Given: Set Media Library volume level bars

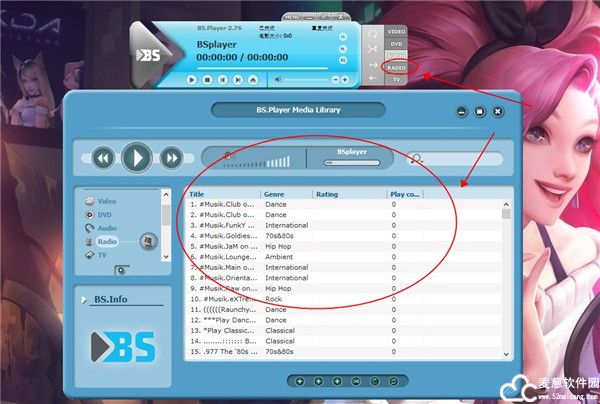Looking at the screenshot, I should click(256, 162).
